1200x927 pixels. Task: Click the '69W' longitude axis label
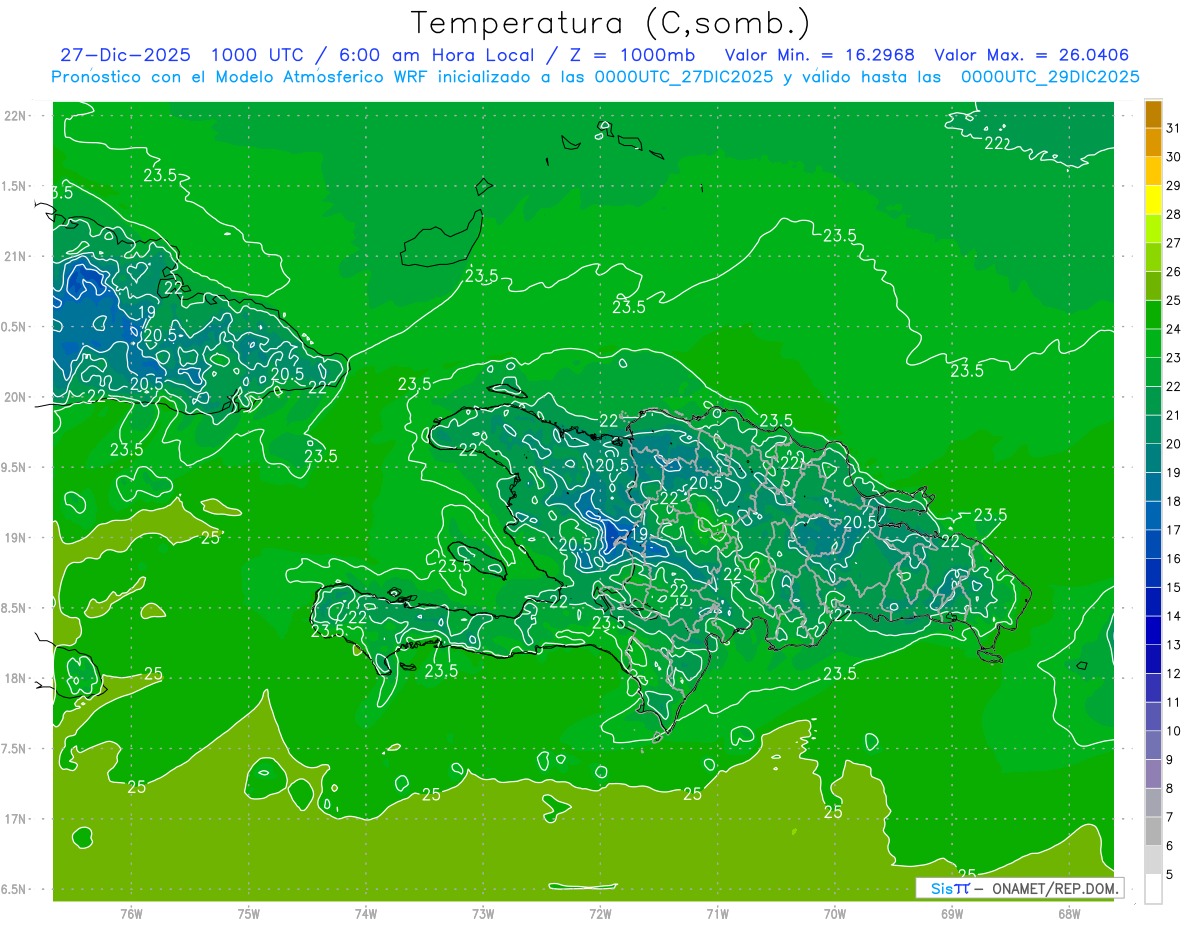click(952, 913)
